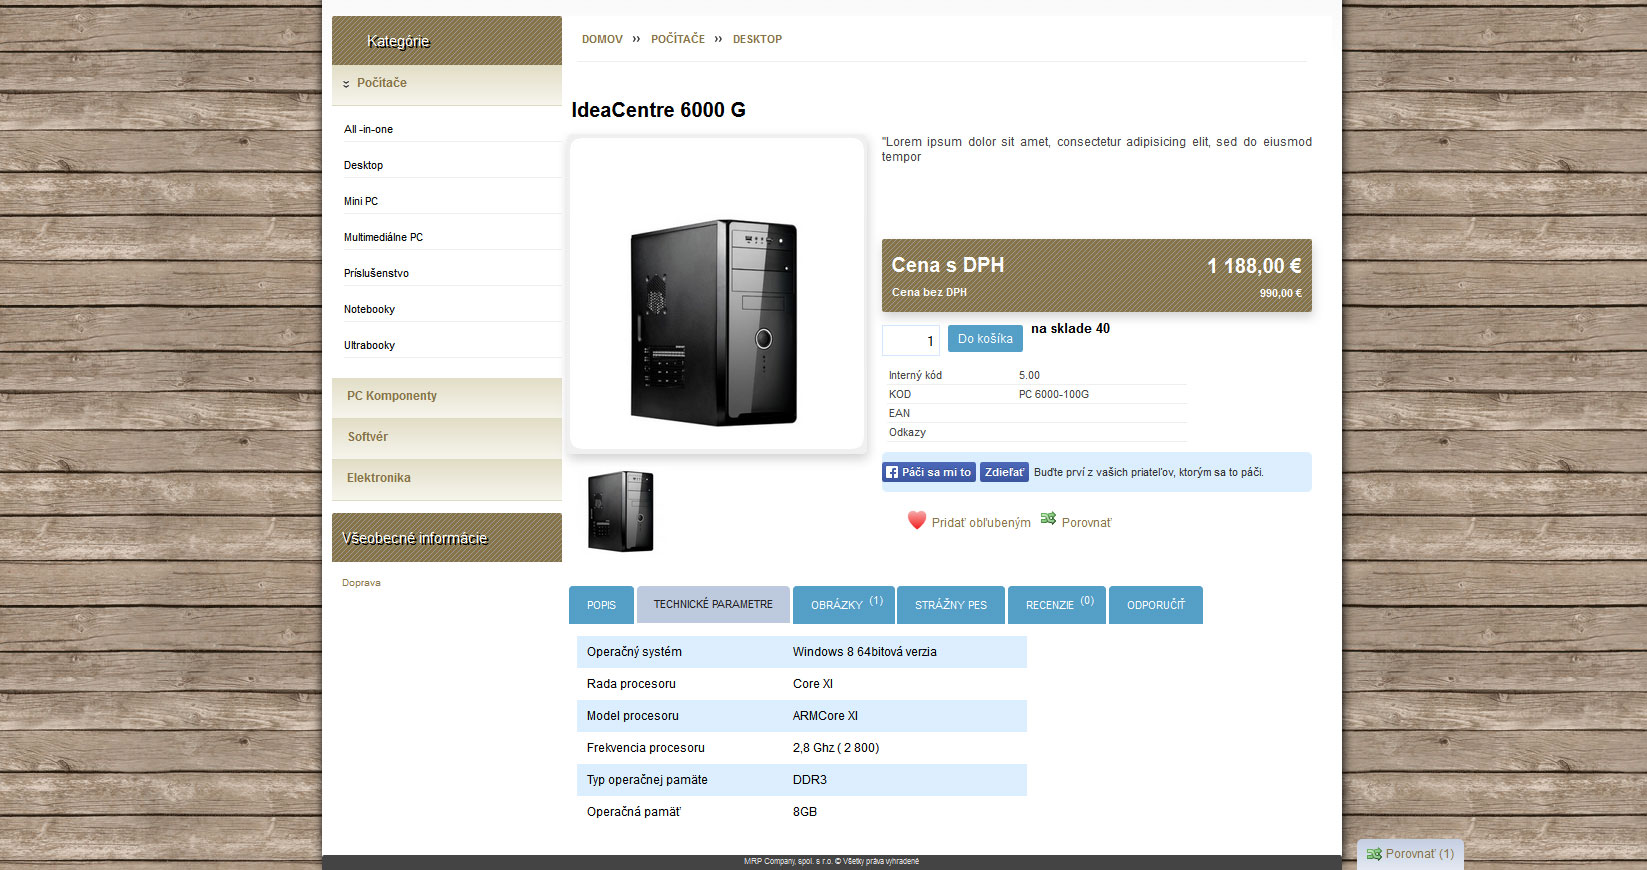The height and width of the screenshot is (870, 1647).
Task: Click MRP Company footer copyright text
Action: [831, 861]
